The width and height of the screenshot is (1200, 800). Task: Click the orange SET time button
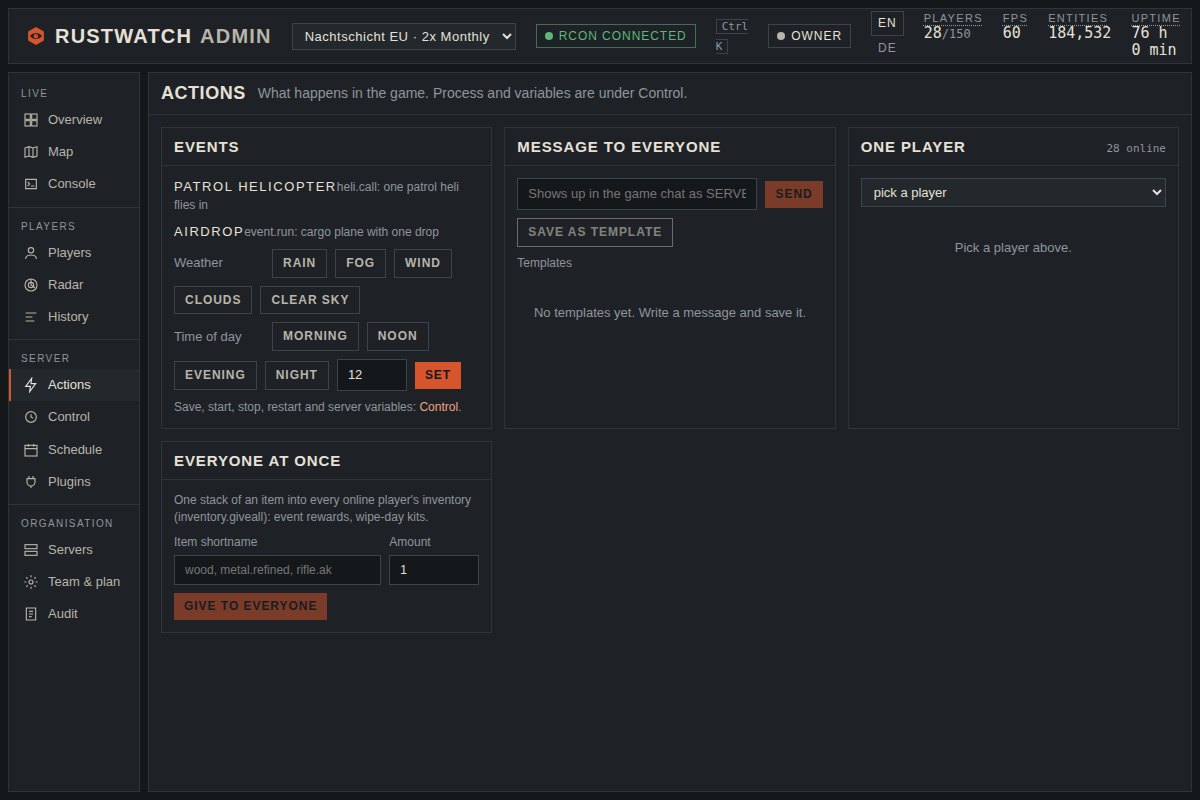coord(438,375)
